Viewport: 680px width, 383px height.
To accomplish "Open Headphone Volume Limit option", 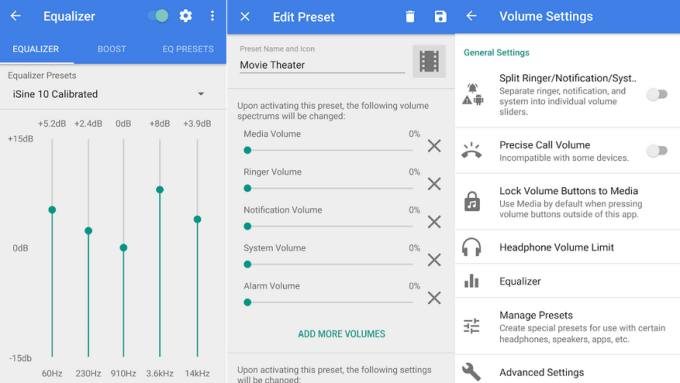I will click(568, 247).
